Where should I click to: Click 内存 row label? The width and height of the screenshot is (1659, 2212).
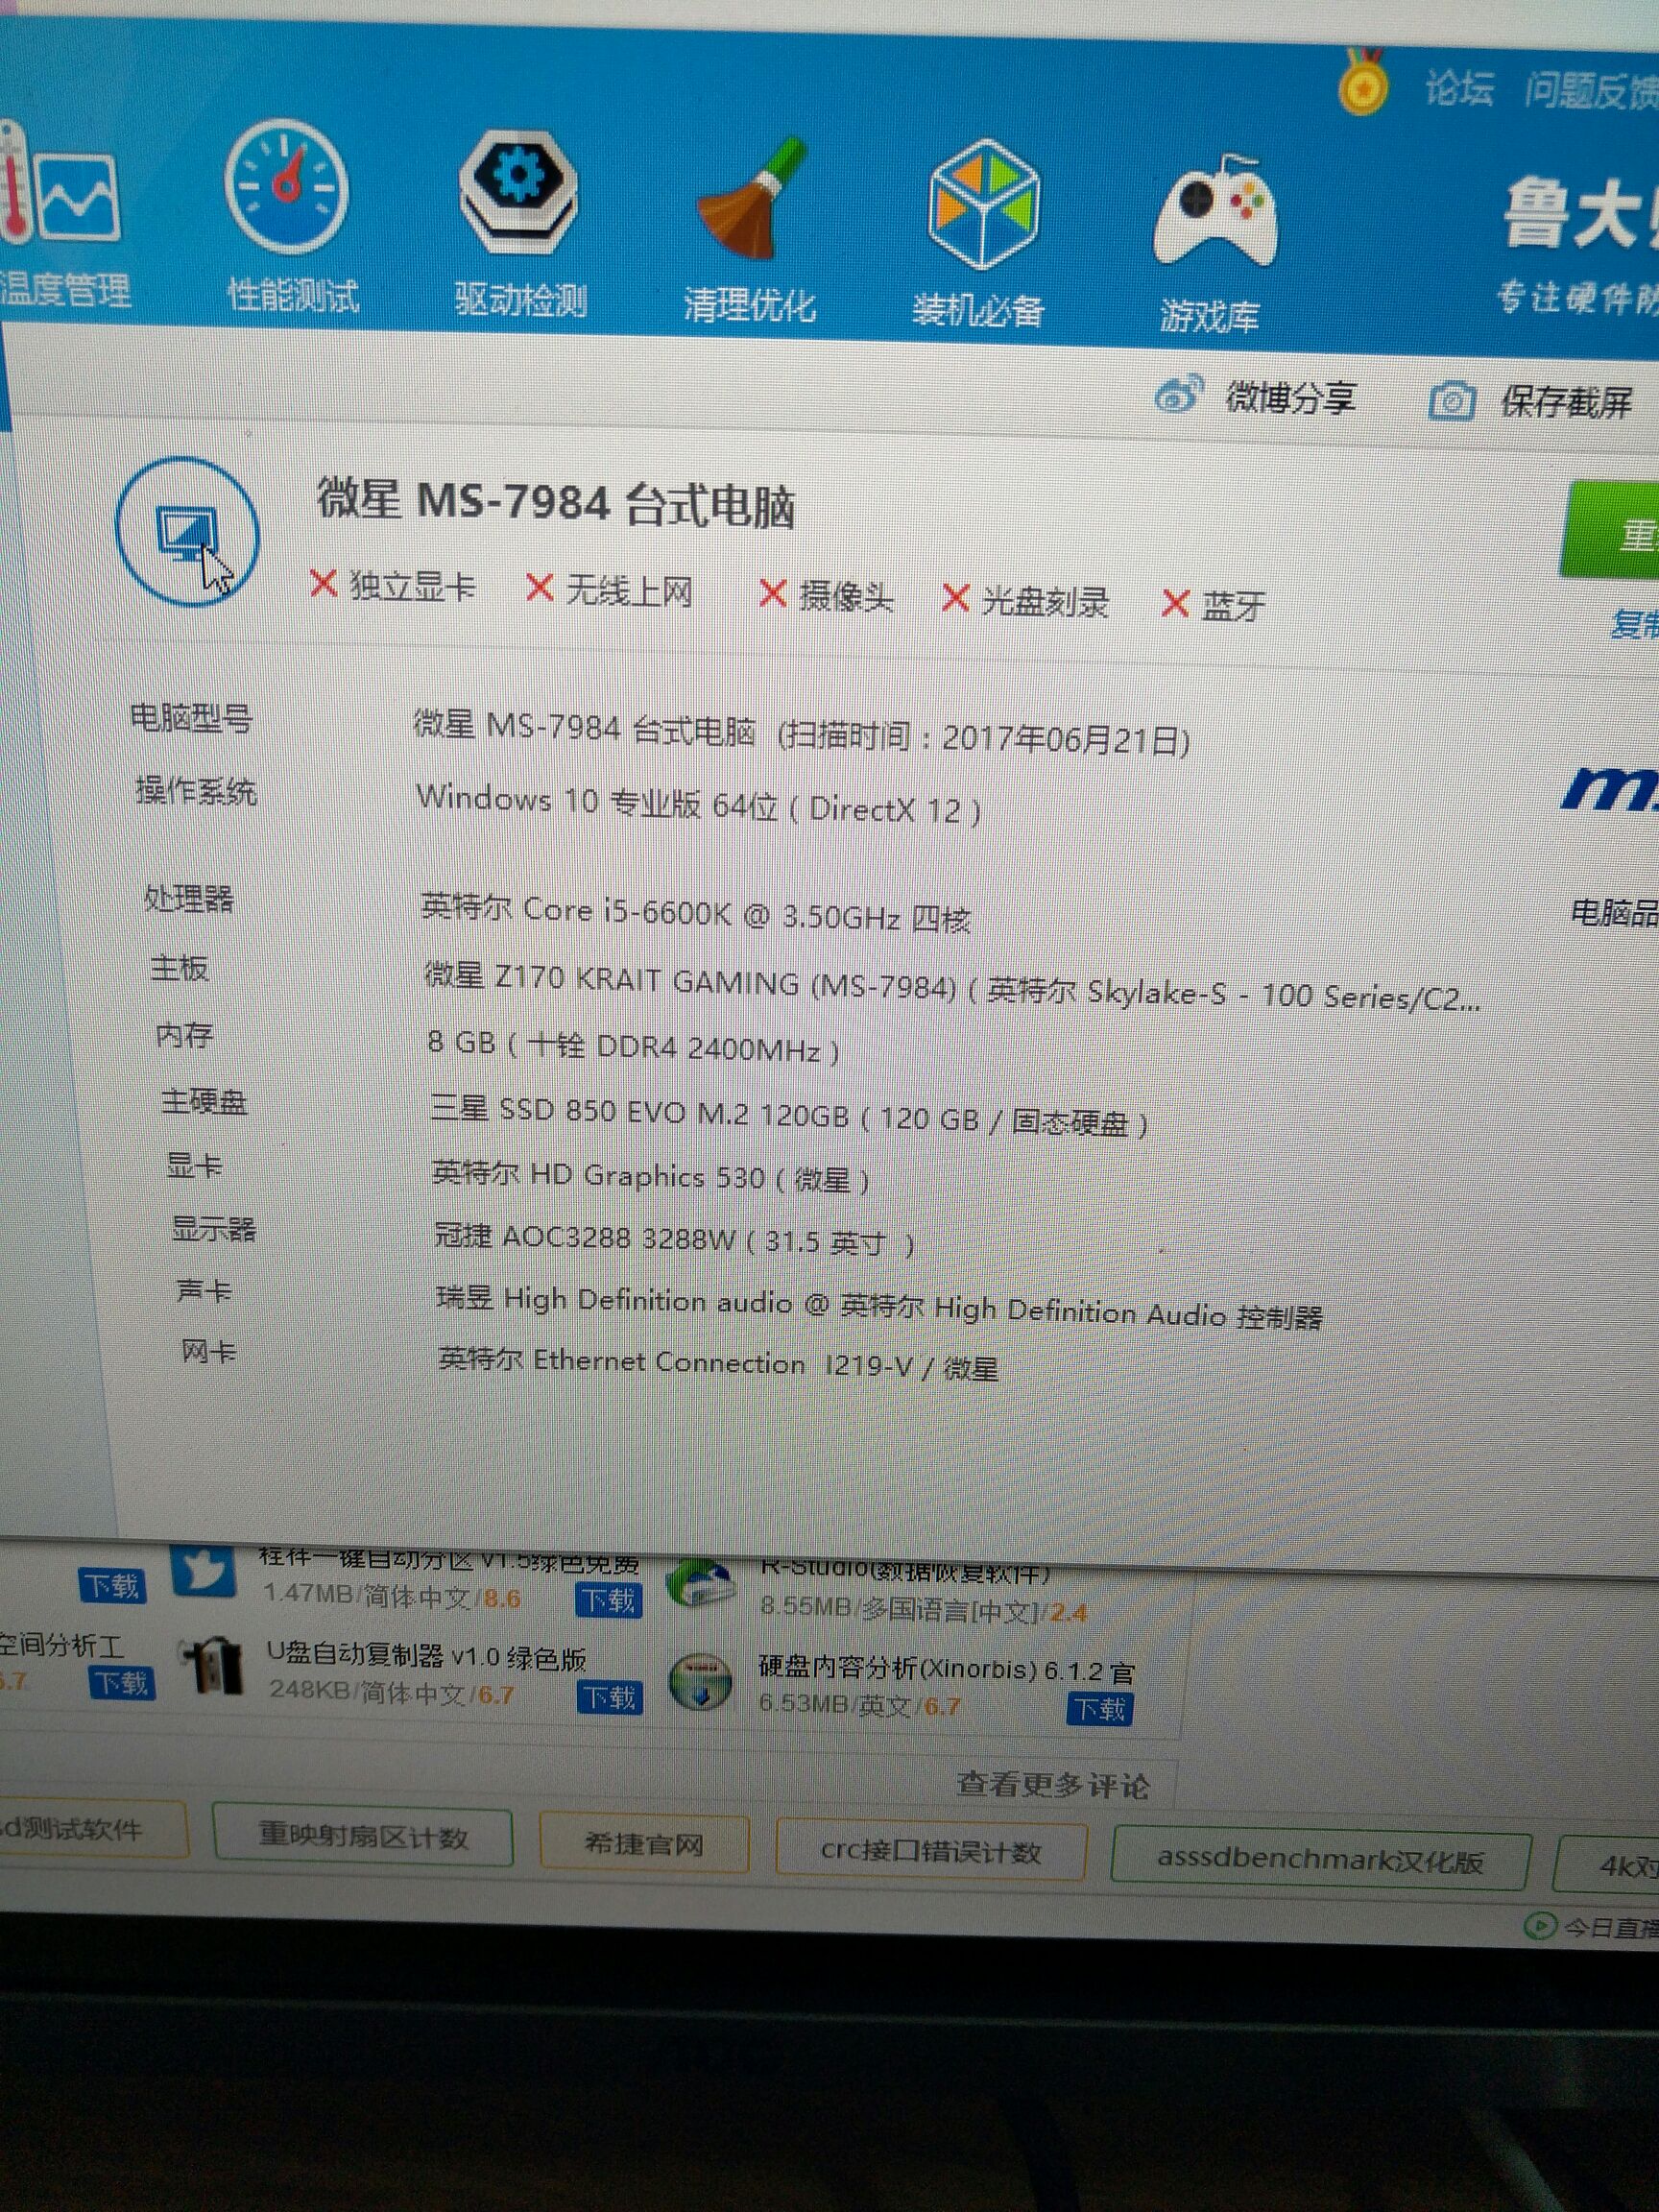185,1035
